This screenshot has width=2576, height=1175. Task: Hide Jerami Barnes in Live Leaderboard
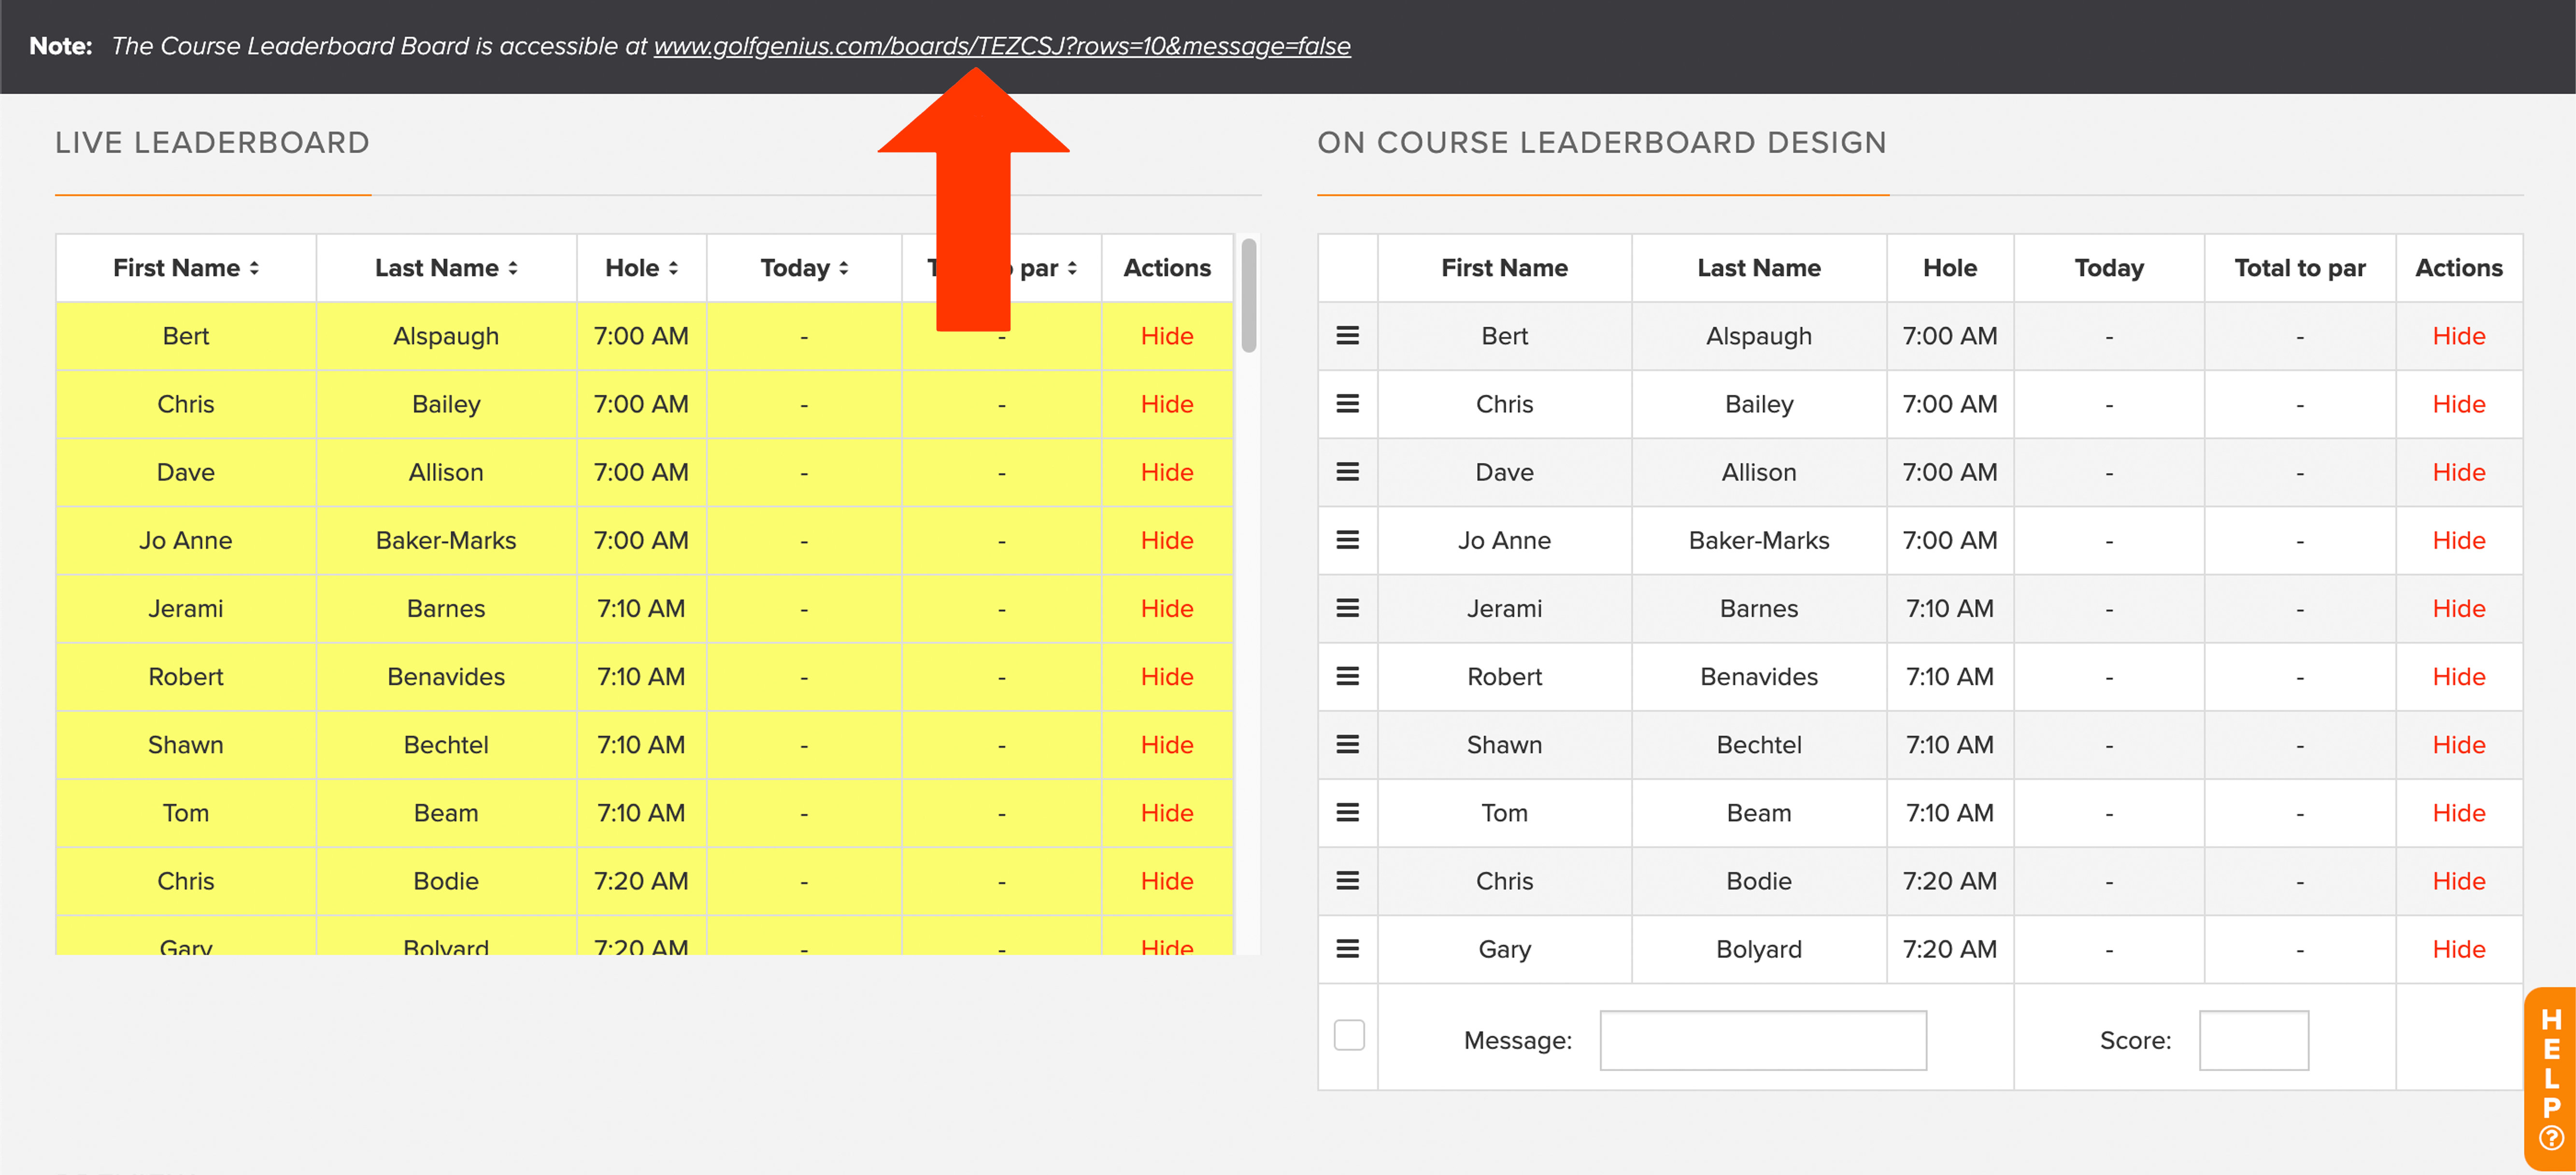(x=1167, y=608)
